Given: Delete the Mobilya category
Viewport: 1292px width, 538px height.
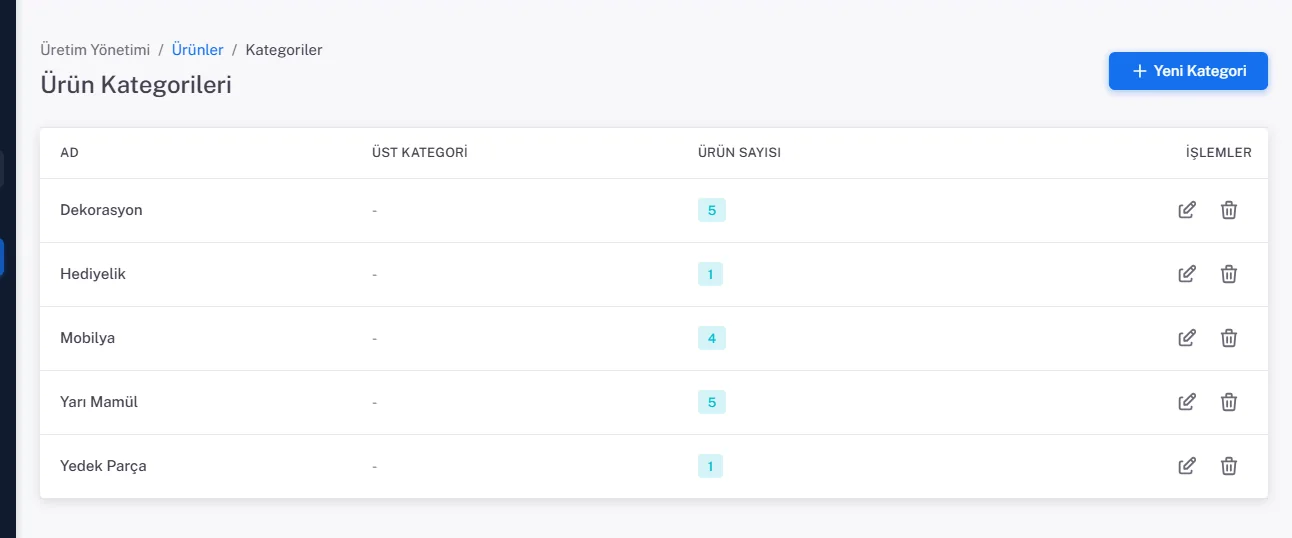Looking at the screenshot, I should pos(1229,338).
